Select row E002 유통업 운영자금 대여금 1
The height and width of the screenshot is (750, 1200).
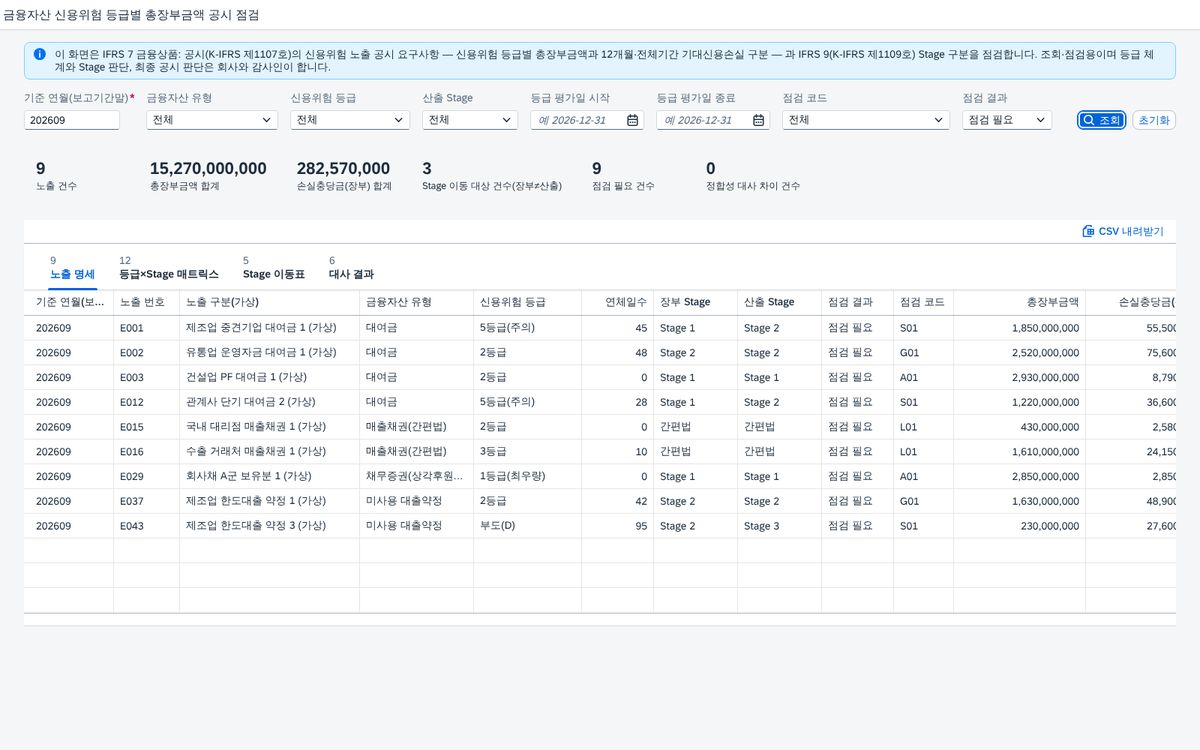[600, 353]
